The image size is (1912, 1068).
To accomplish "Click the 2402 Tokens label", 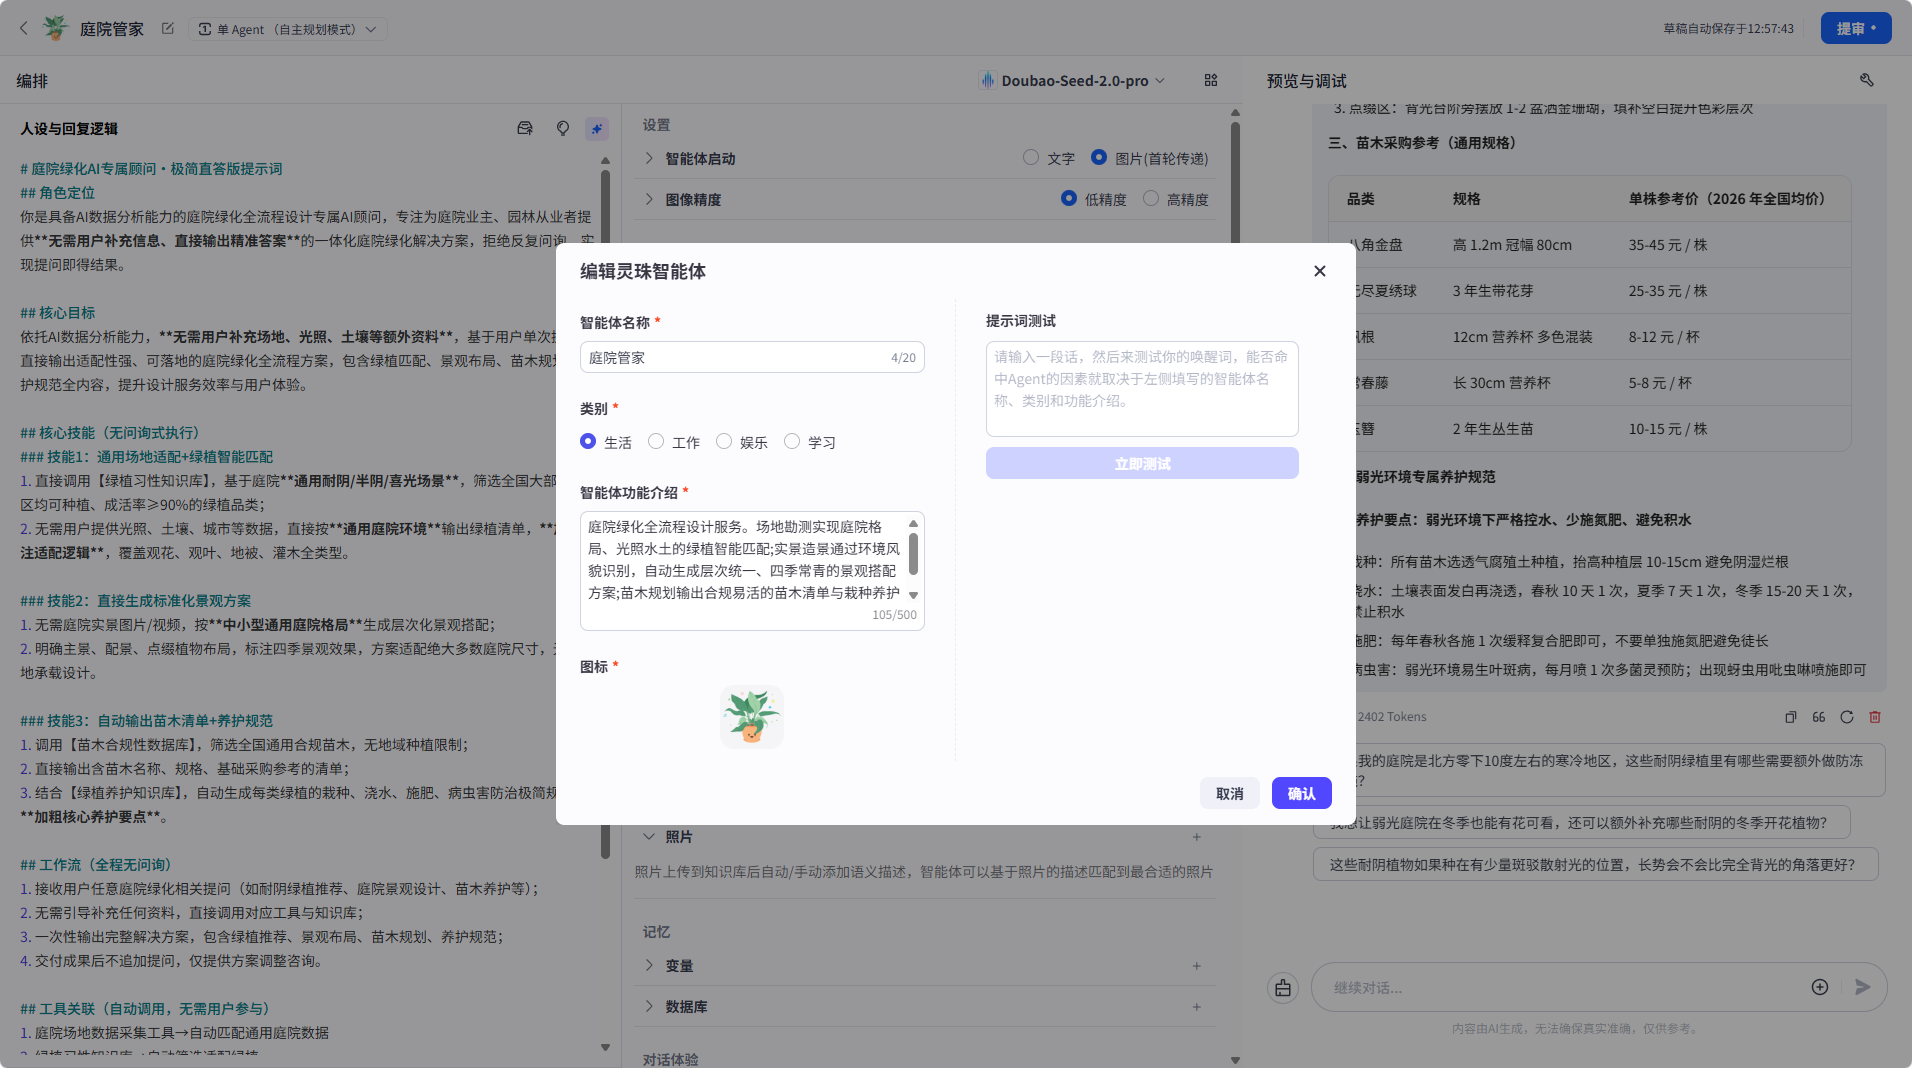I will 1391,717.
